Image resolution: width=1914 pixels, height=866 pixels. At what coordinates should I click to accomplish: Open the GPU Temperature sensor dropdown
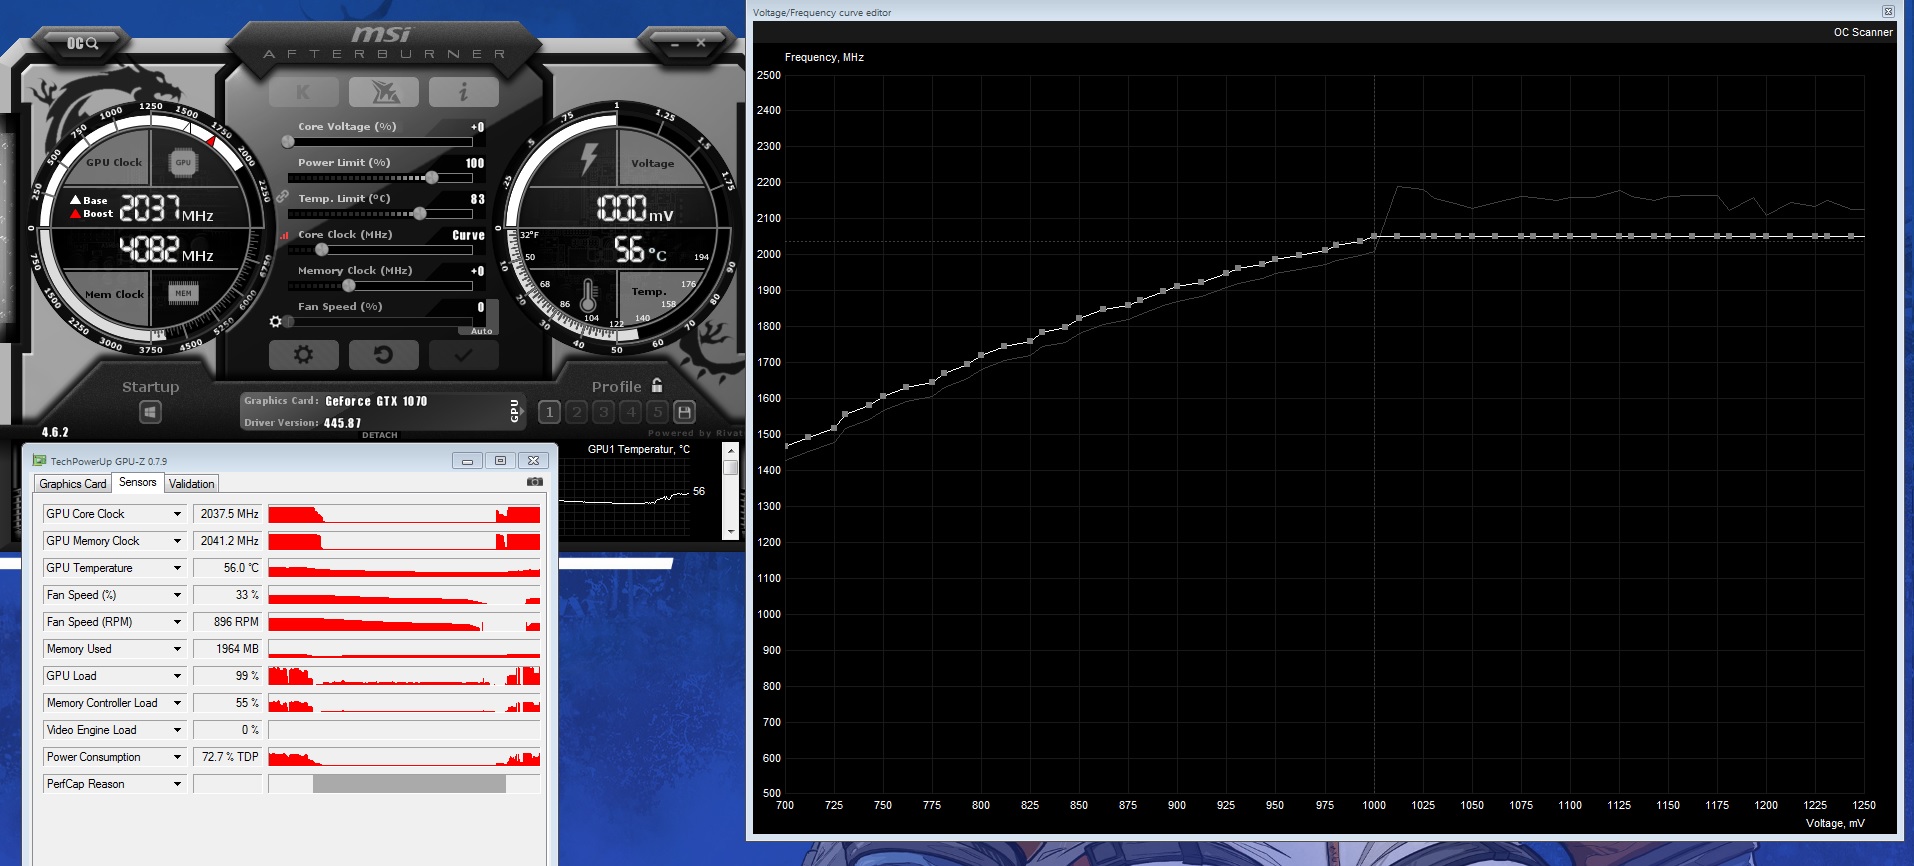177,568
